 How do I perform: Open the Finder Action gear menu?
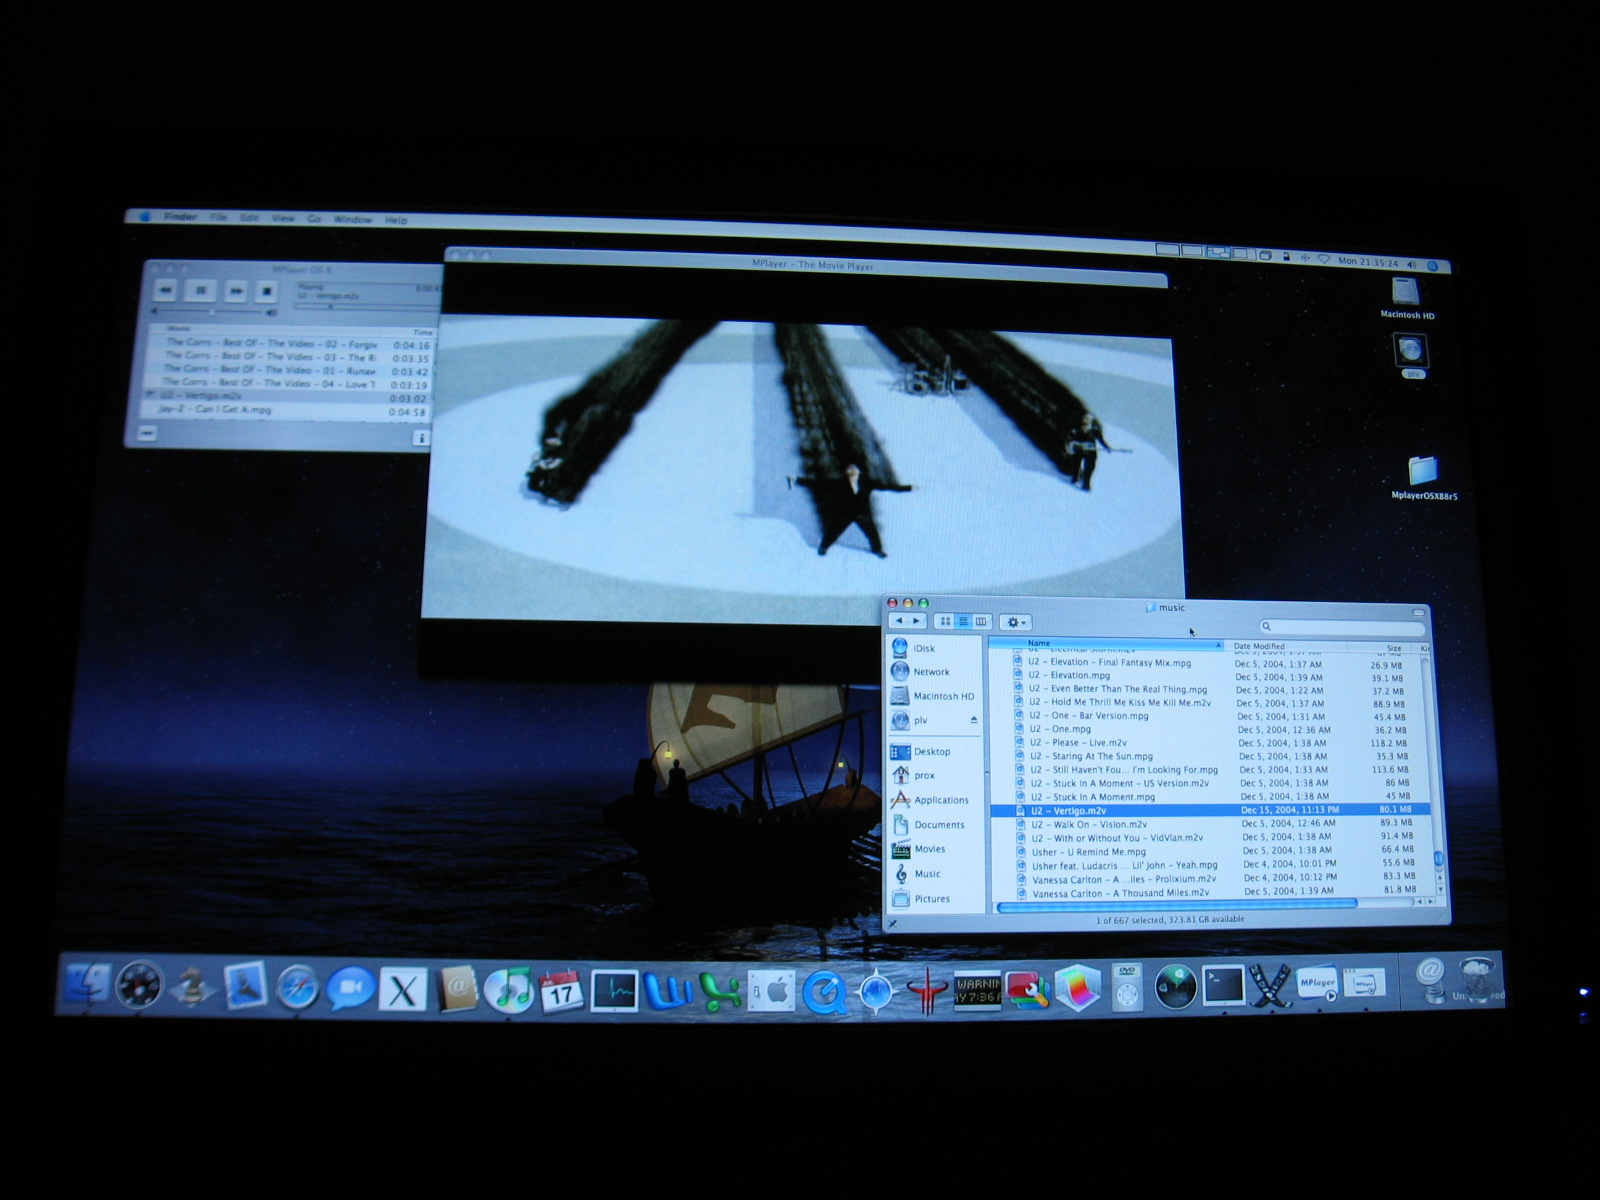pos(1016,622)
